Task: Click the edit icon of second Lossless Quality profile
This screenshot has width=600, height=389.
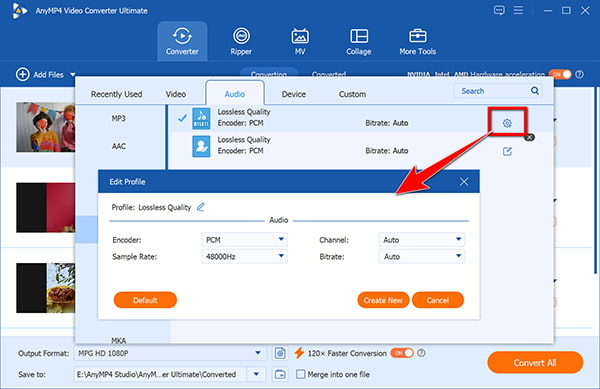Action: (x=507, y=151)
